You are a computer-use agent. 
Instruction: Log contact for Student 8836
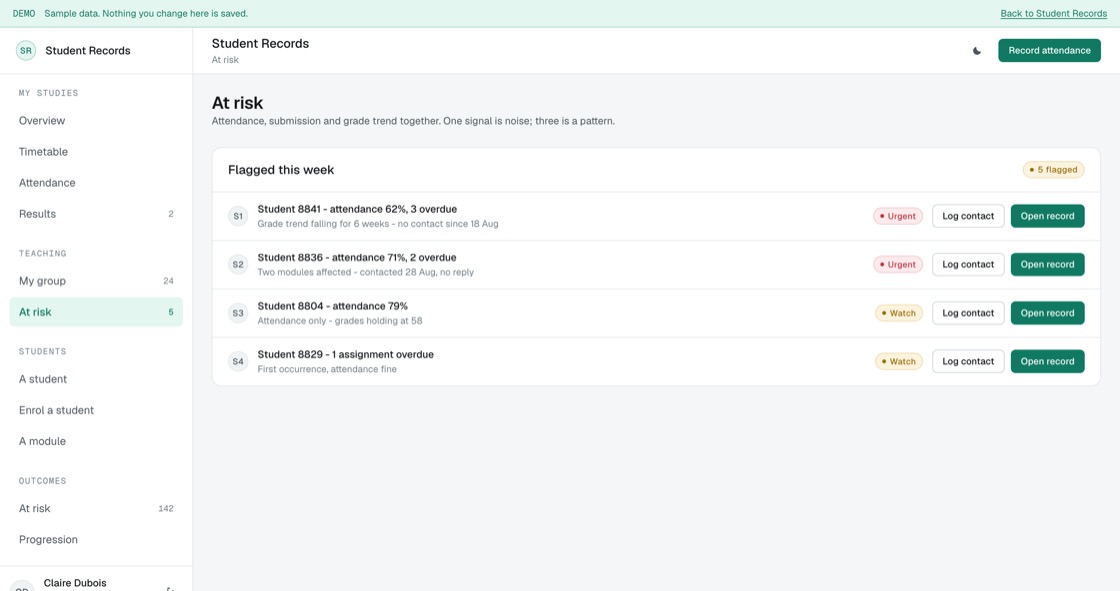tap(968, 264)
